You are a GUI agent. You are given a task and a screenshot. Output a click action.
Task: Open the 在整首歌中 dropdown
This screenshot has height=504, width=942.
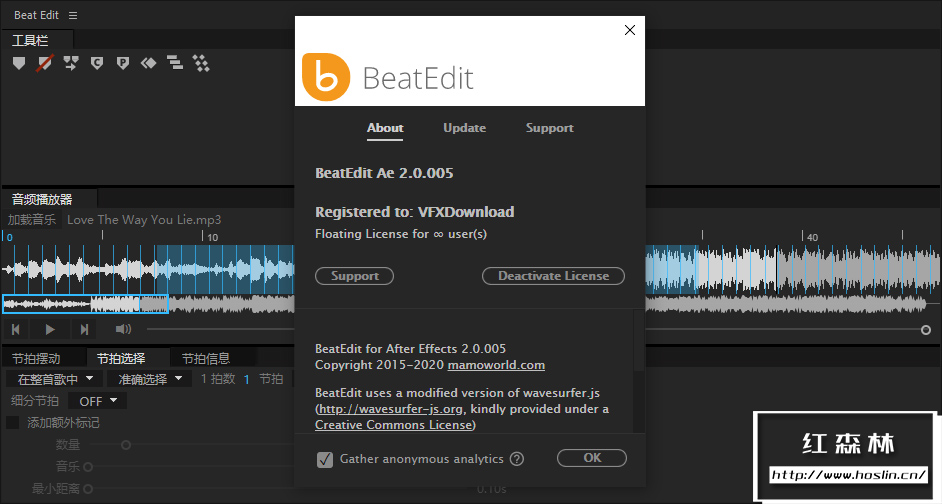pyautogui.click(x=54, y=379)
